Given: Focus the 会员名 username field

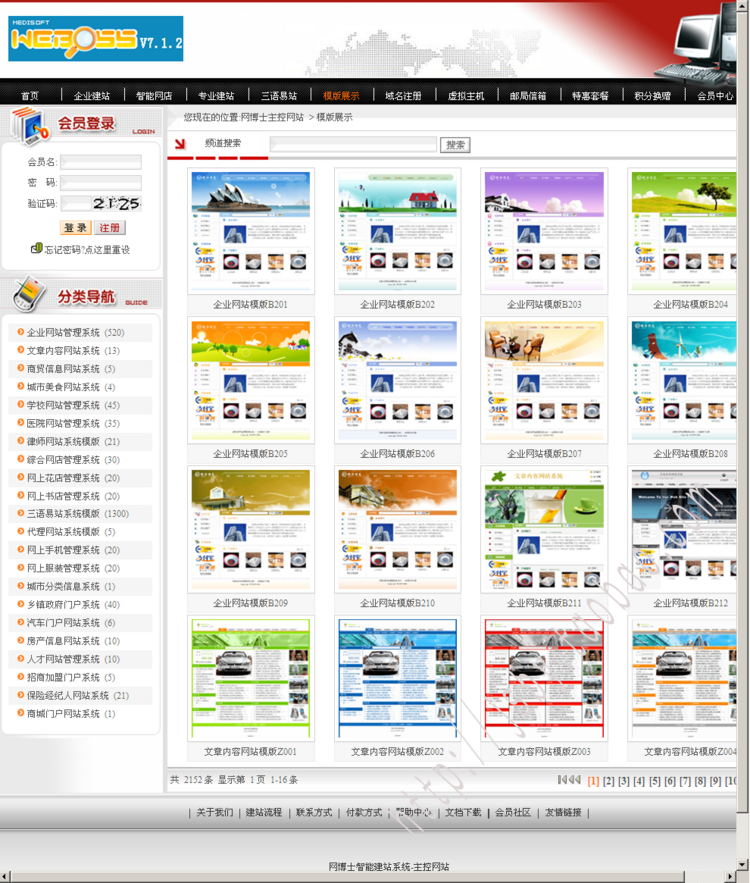Looking at the screenshot, I should (x=101, y=162).
